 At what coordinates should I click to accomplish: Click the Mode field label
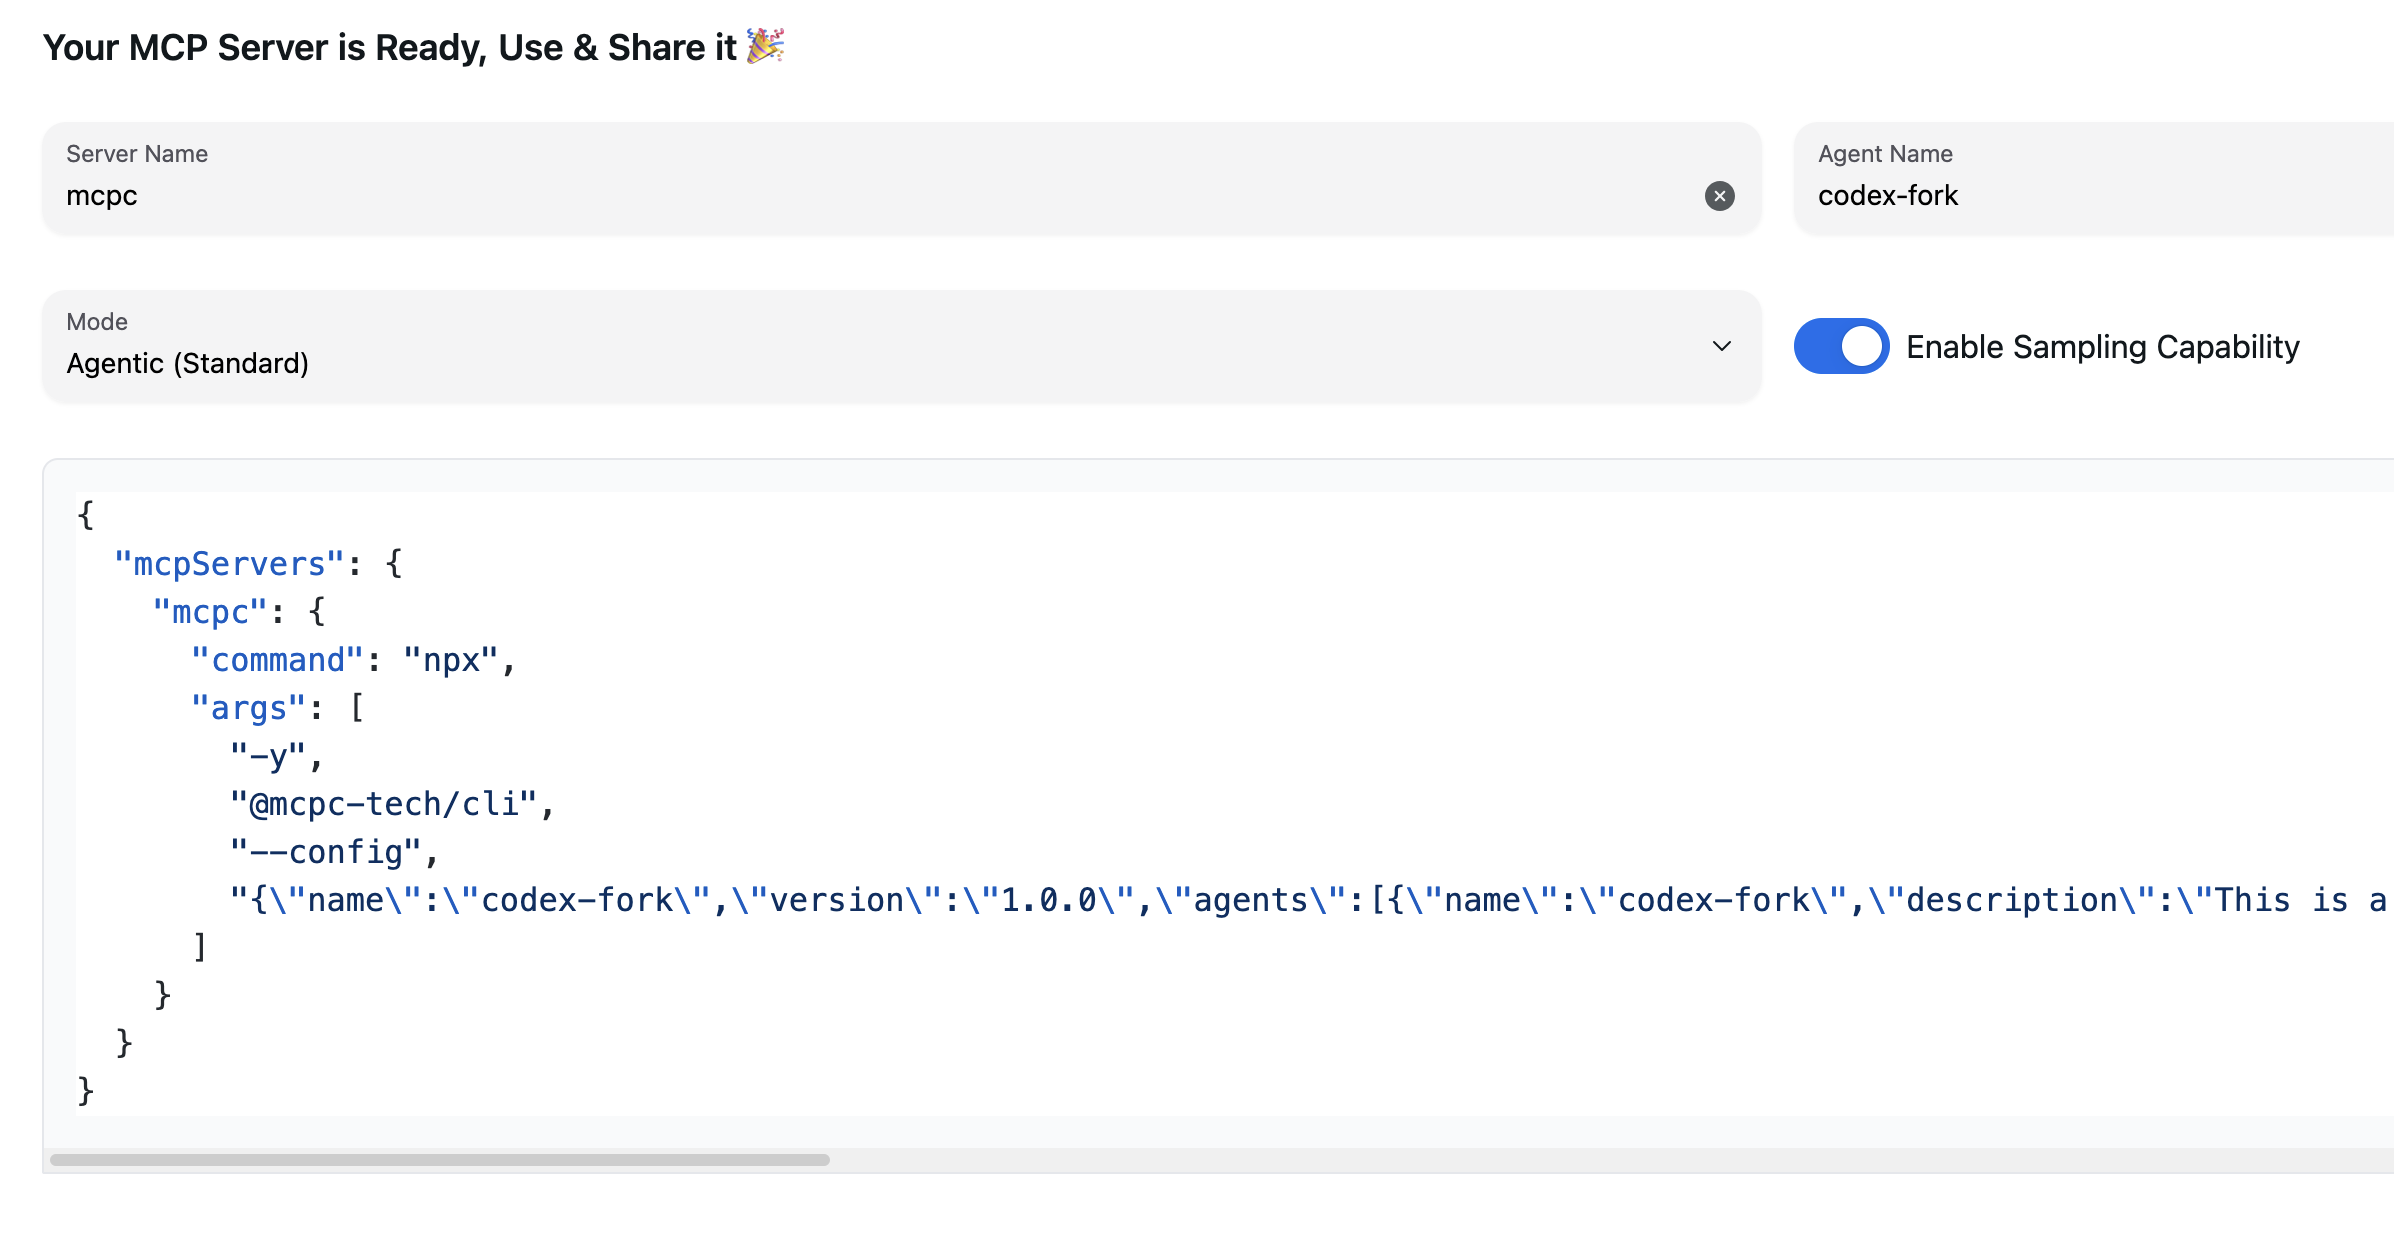97,322
